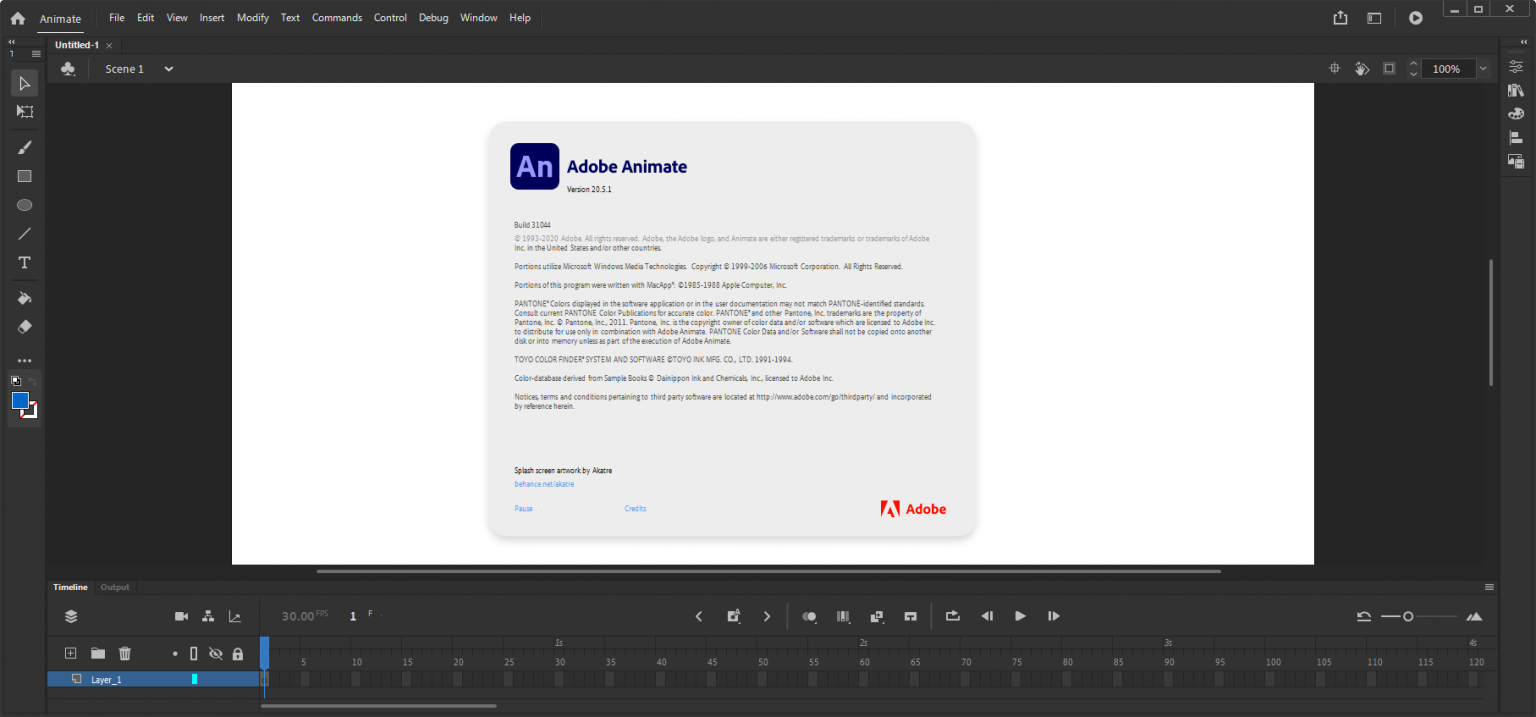Viewport: 1536px width, 717px height.
Task: Click the Delete layer trash icon
Action: [x=125, y=653]
